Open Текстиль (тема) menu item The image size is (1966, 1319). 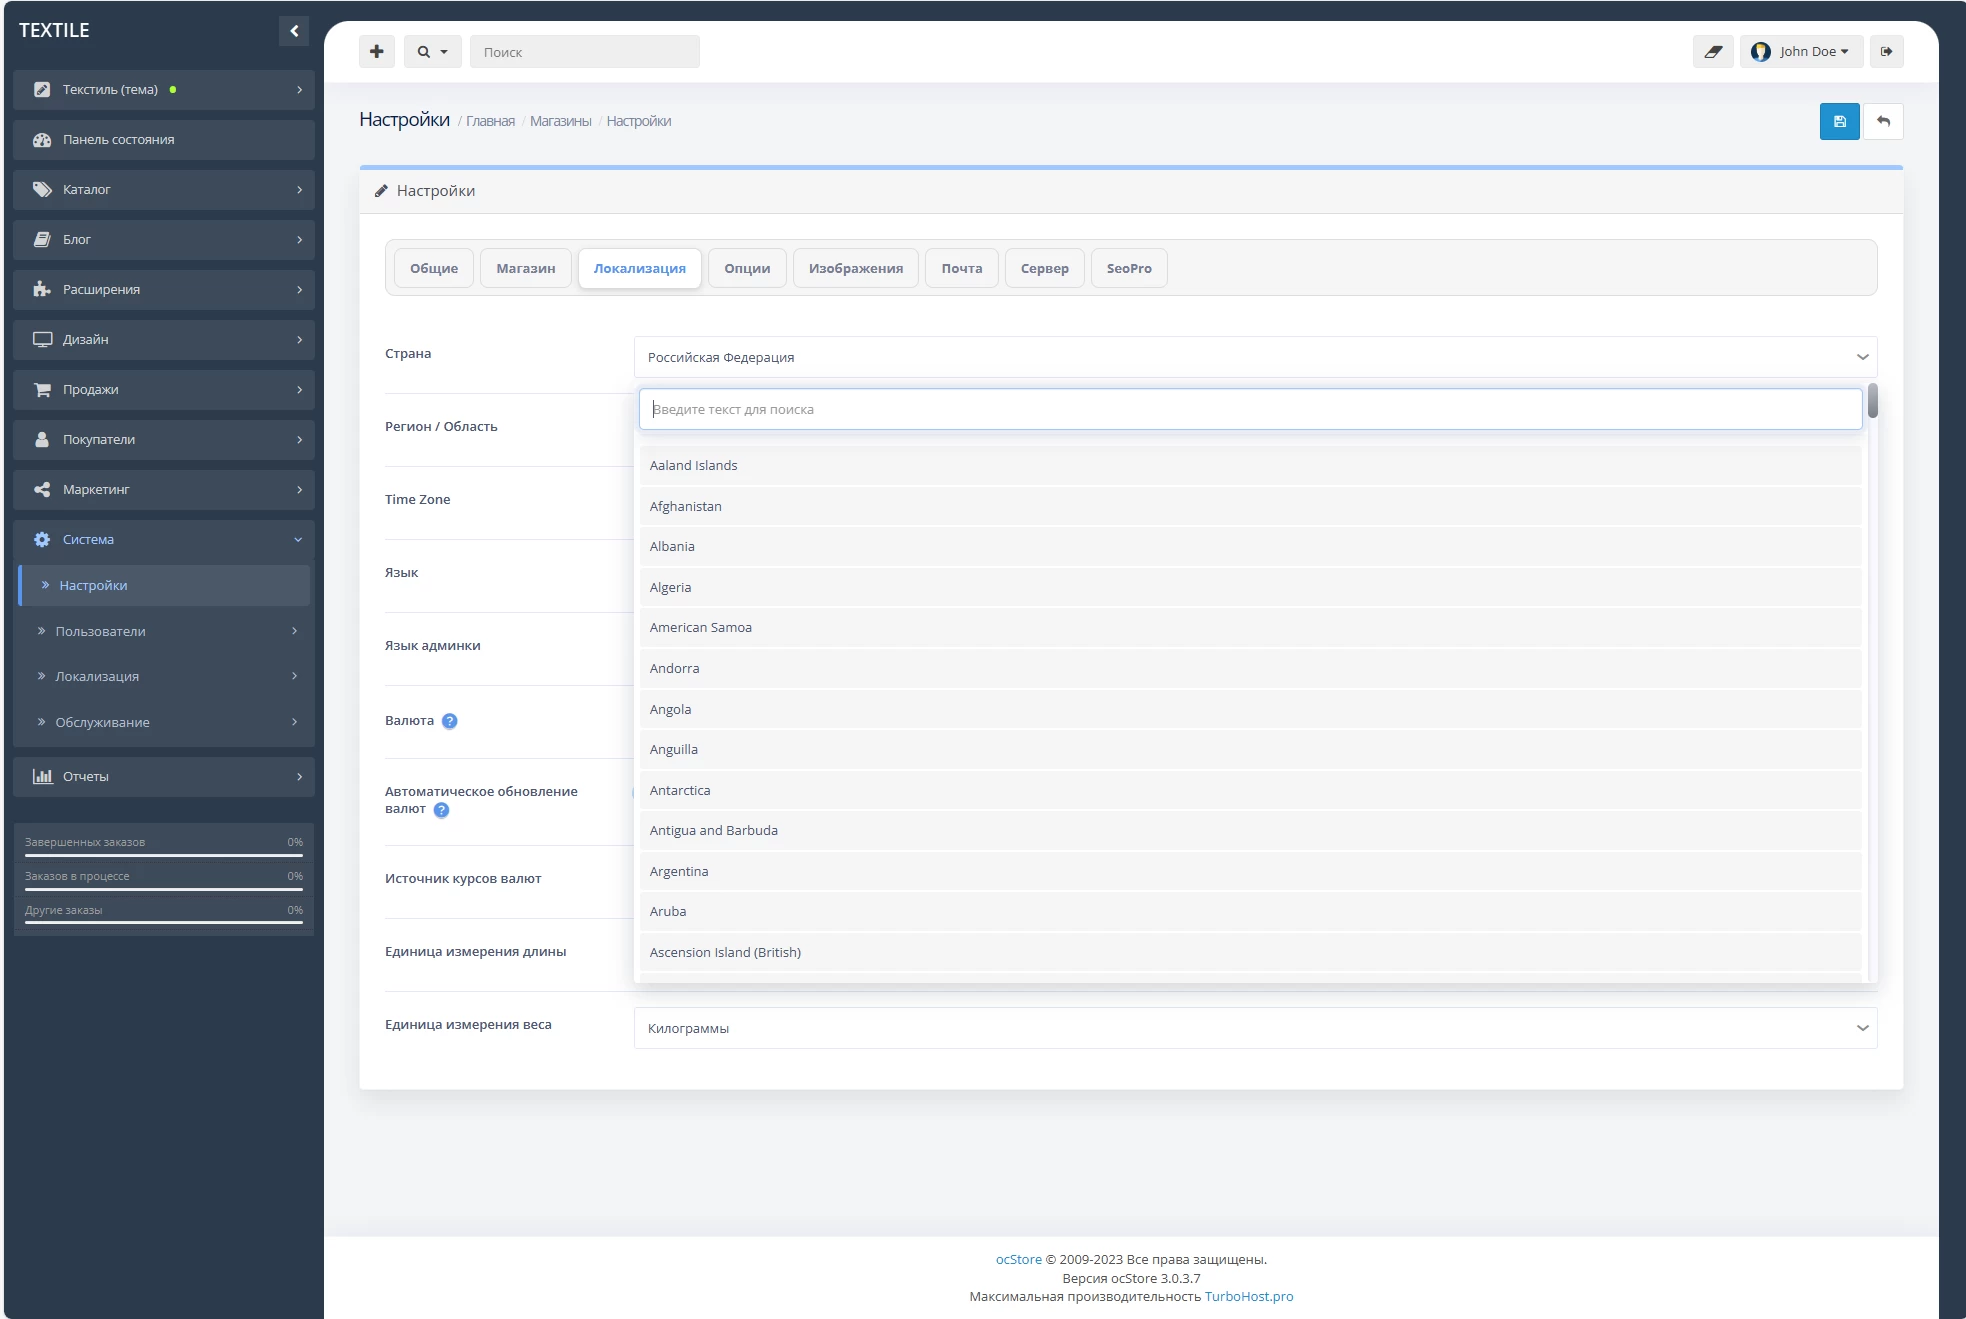pyautogui.click(x=164, y=90)
